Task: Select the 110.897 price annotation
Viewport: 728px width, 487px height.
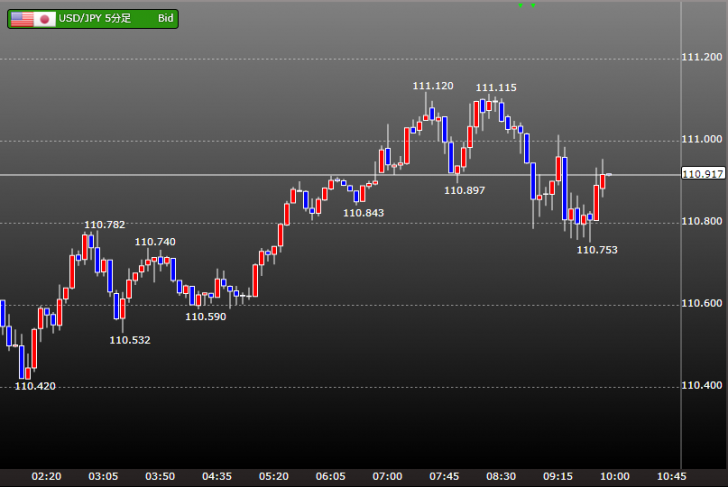Action: pos(464,190)
